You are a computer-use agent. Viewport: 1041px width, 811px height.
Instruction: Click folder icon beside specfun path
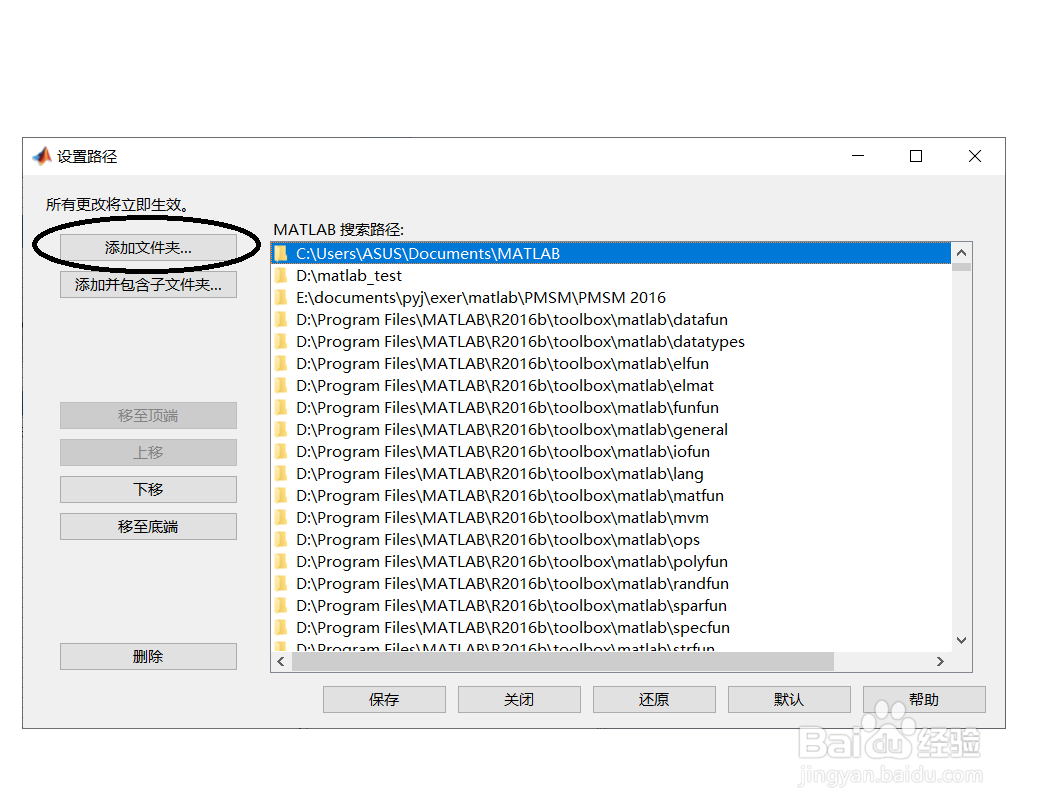point(281,627)
